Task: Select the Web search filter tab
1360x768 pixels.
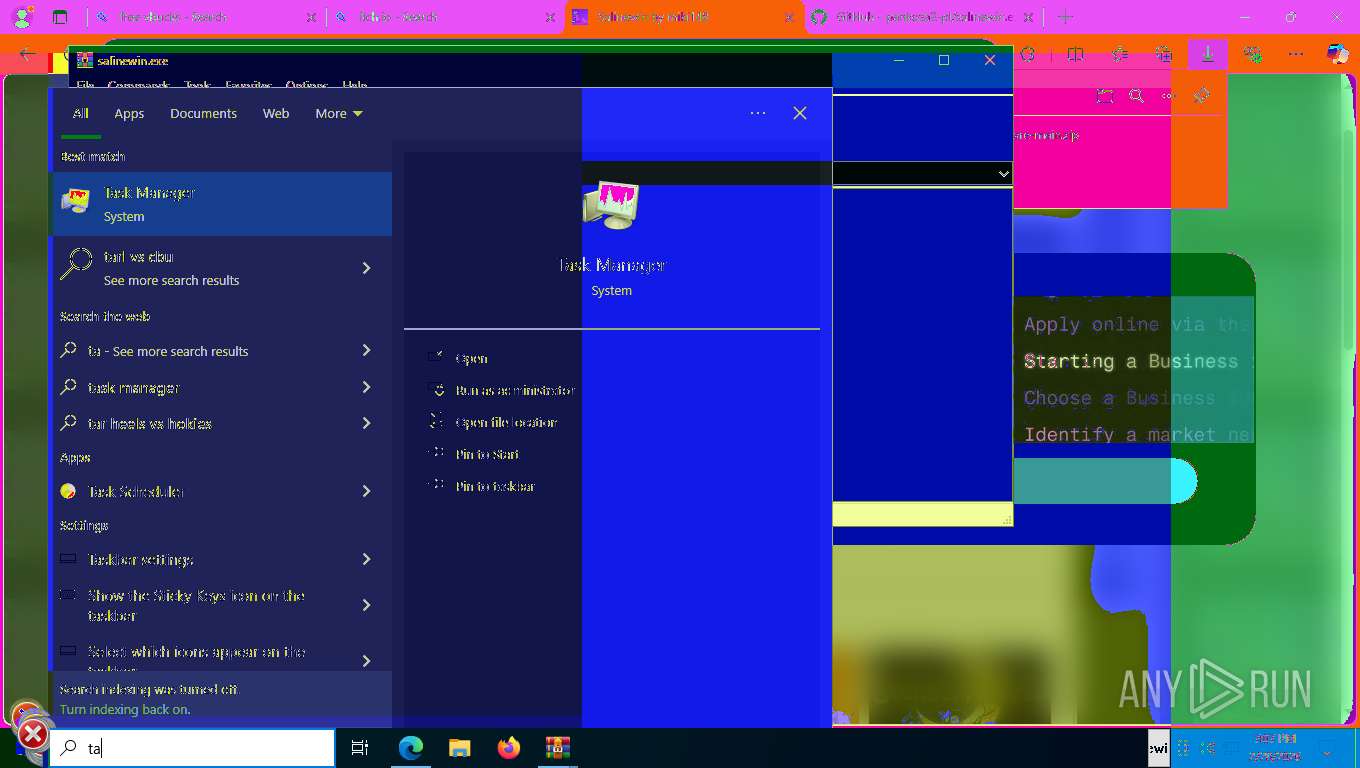Action: pyautogui.click(x=276, y=113)
